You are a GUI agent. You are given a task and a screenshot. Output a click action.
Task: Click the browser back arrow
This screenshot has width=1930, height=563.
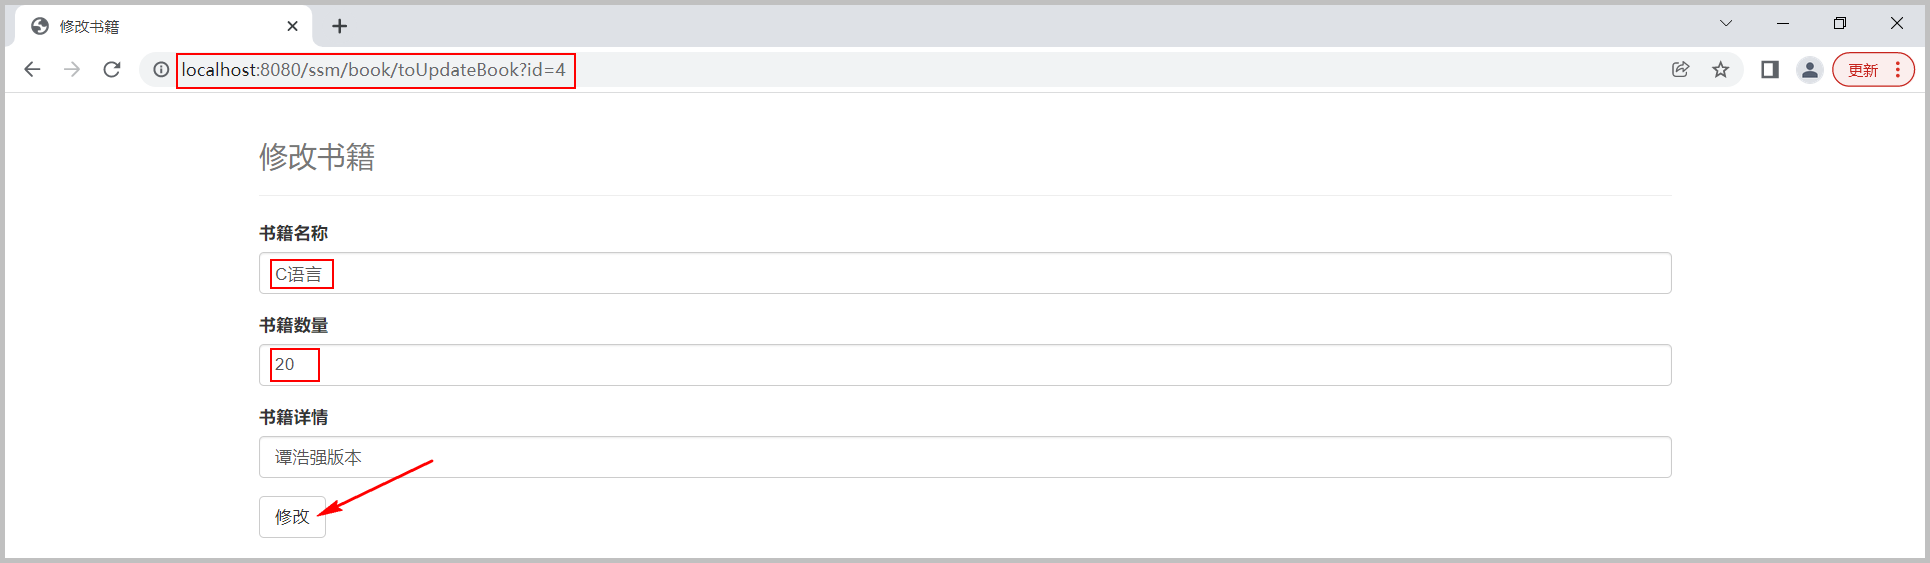32,69
